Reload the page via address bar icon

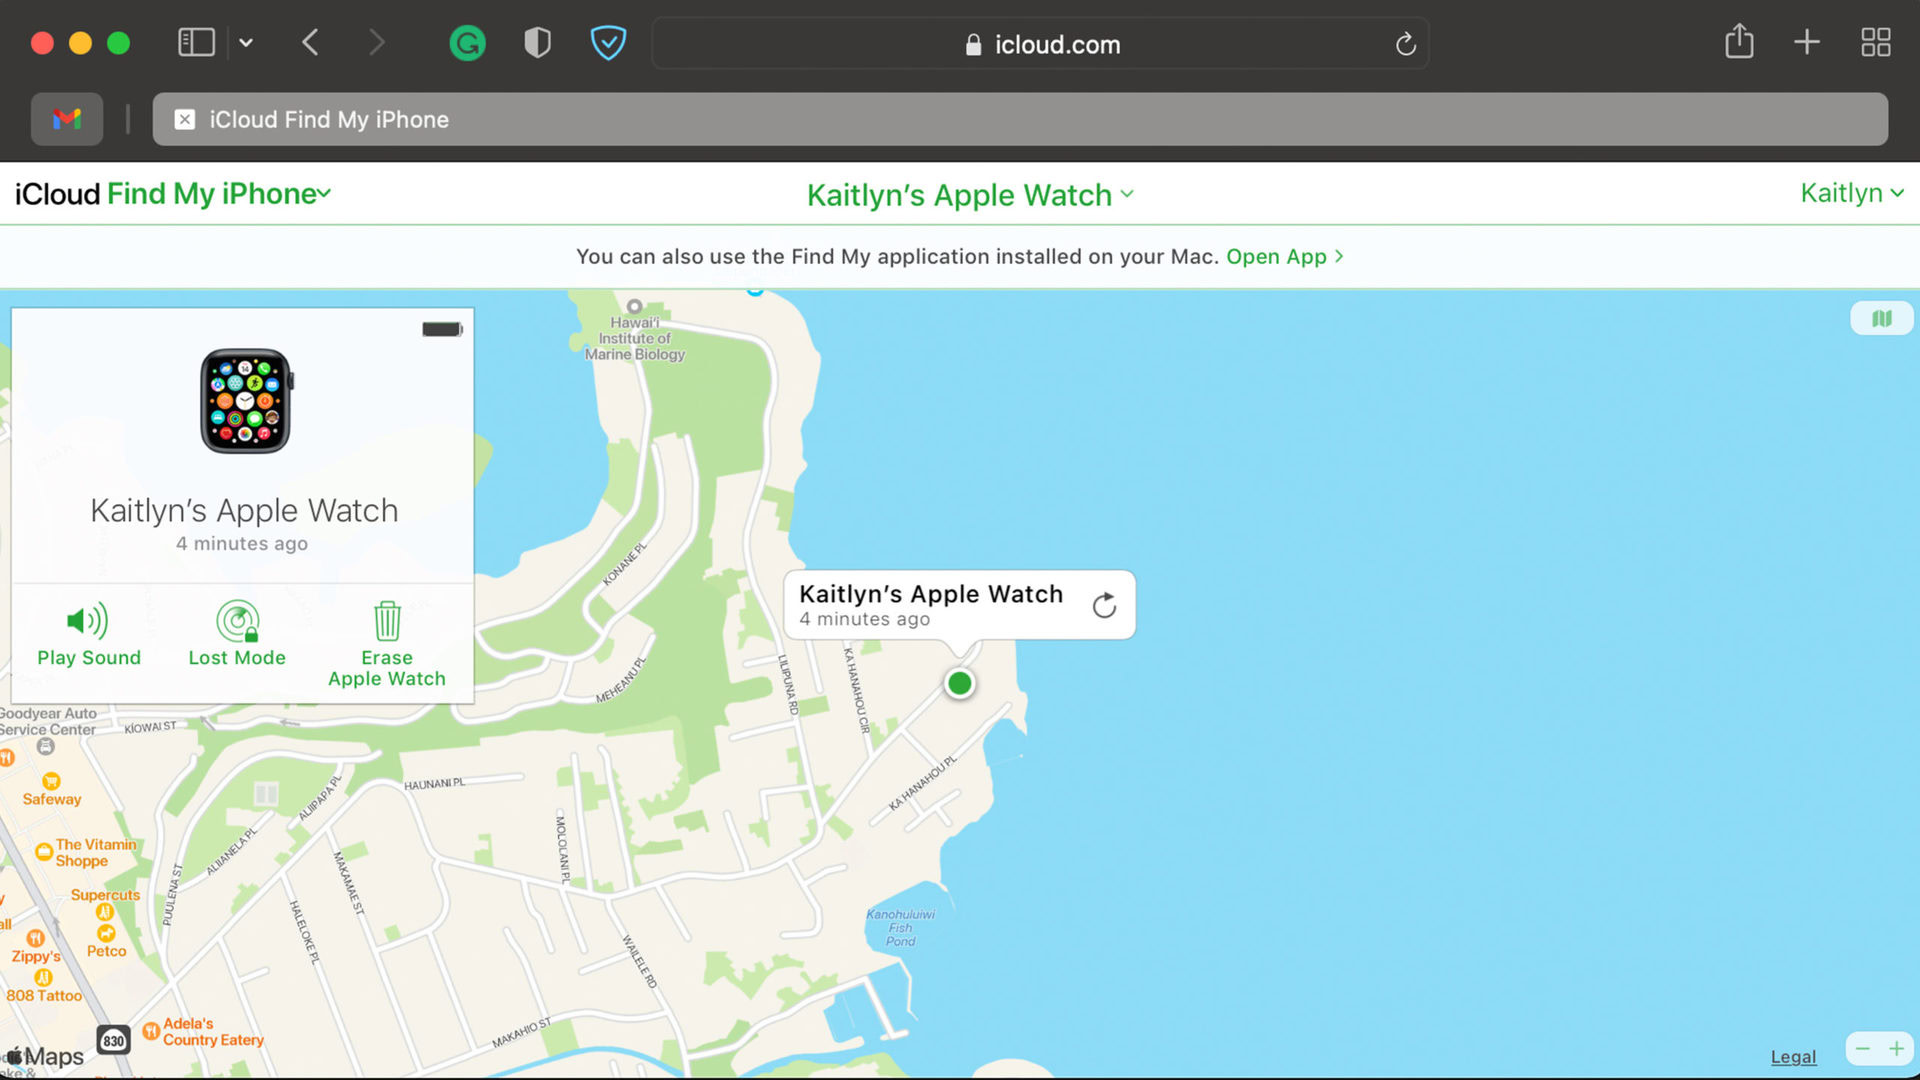pyautogui.click(x=1405, y=44)
